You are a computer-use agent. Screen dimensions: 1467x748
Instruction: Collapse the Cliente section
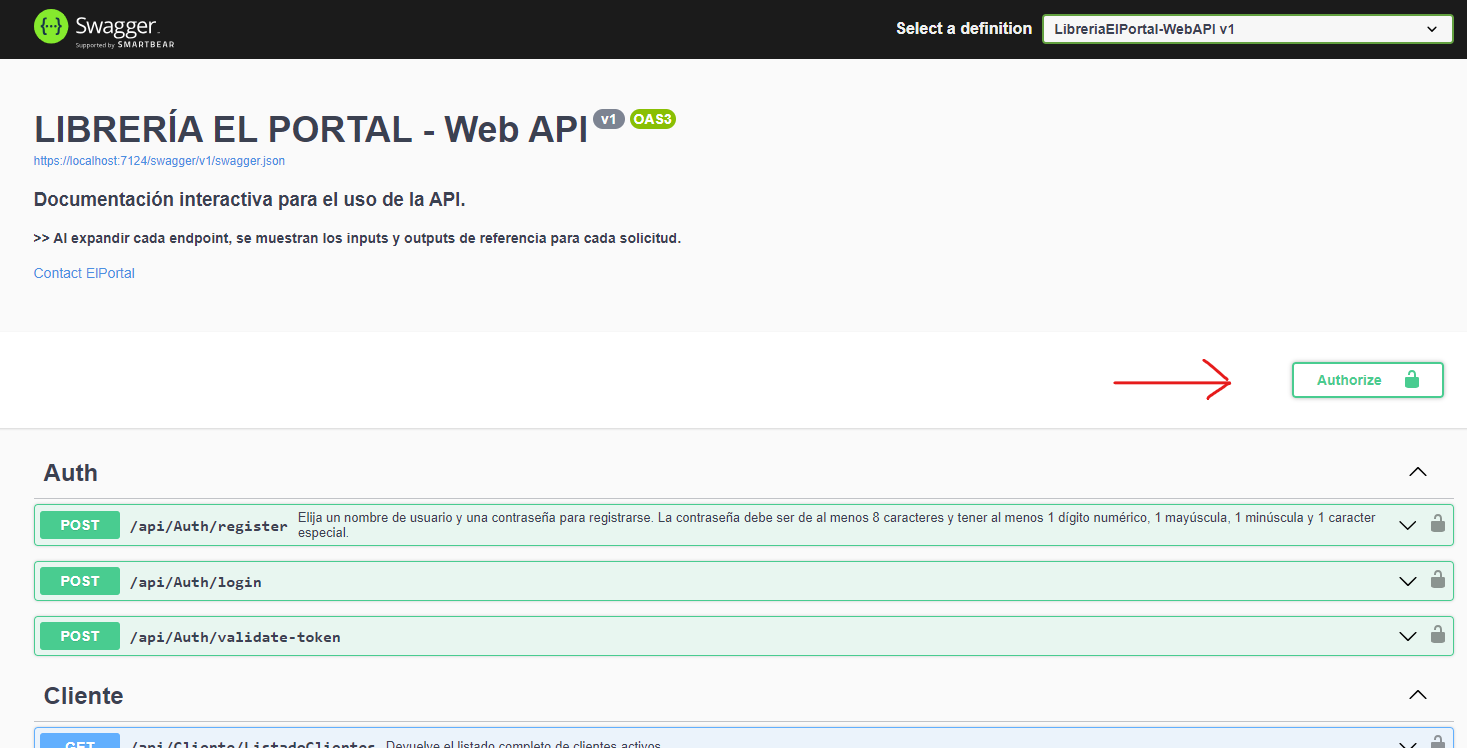(1417, 695)
